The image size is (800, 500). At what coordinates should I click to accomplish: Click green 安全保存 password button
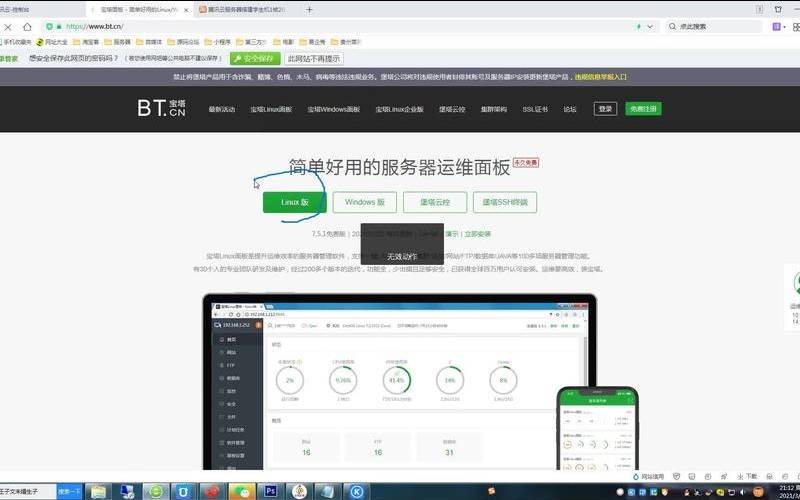pyautogui.click(x=255, y=59)
